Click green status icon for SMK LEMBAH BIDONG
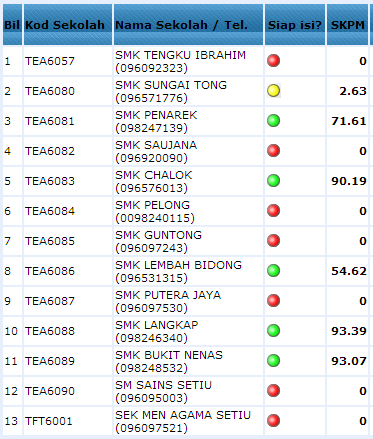 (x=273, y=271)
